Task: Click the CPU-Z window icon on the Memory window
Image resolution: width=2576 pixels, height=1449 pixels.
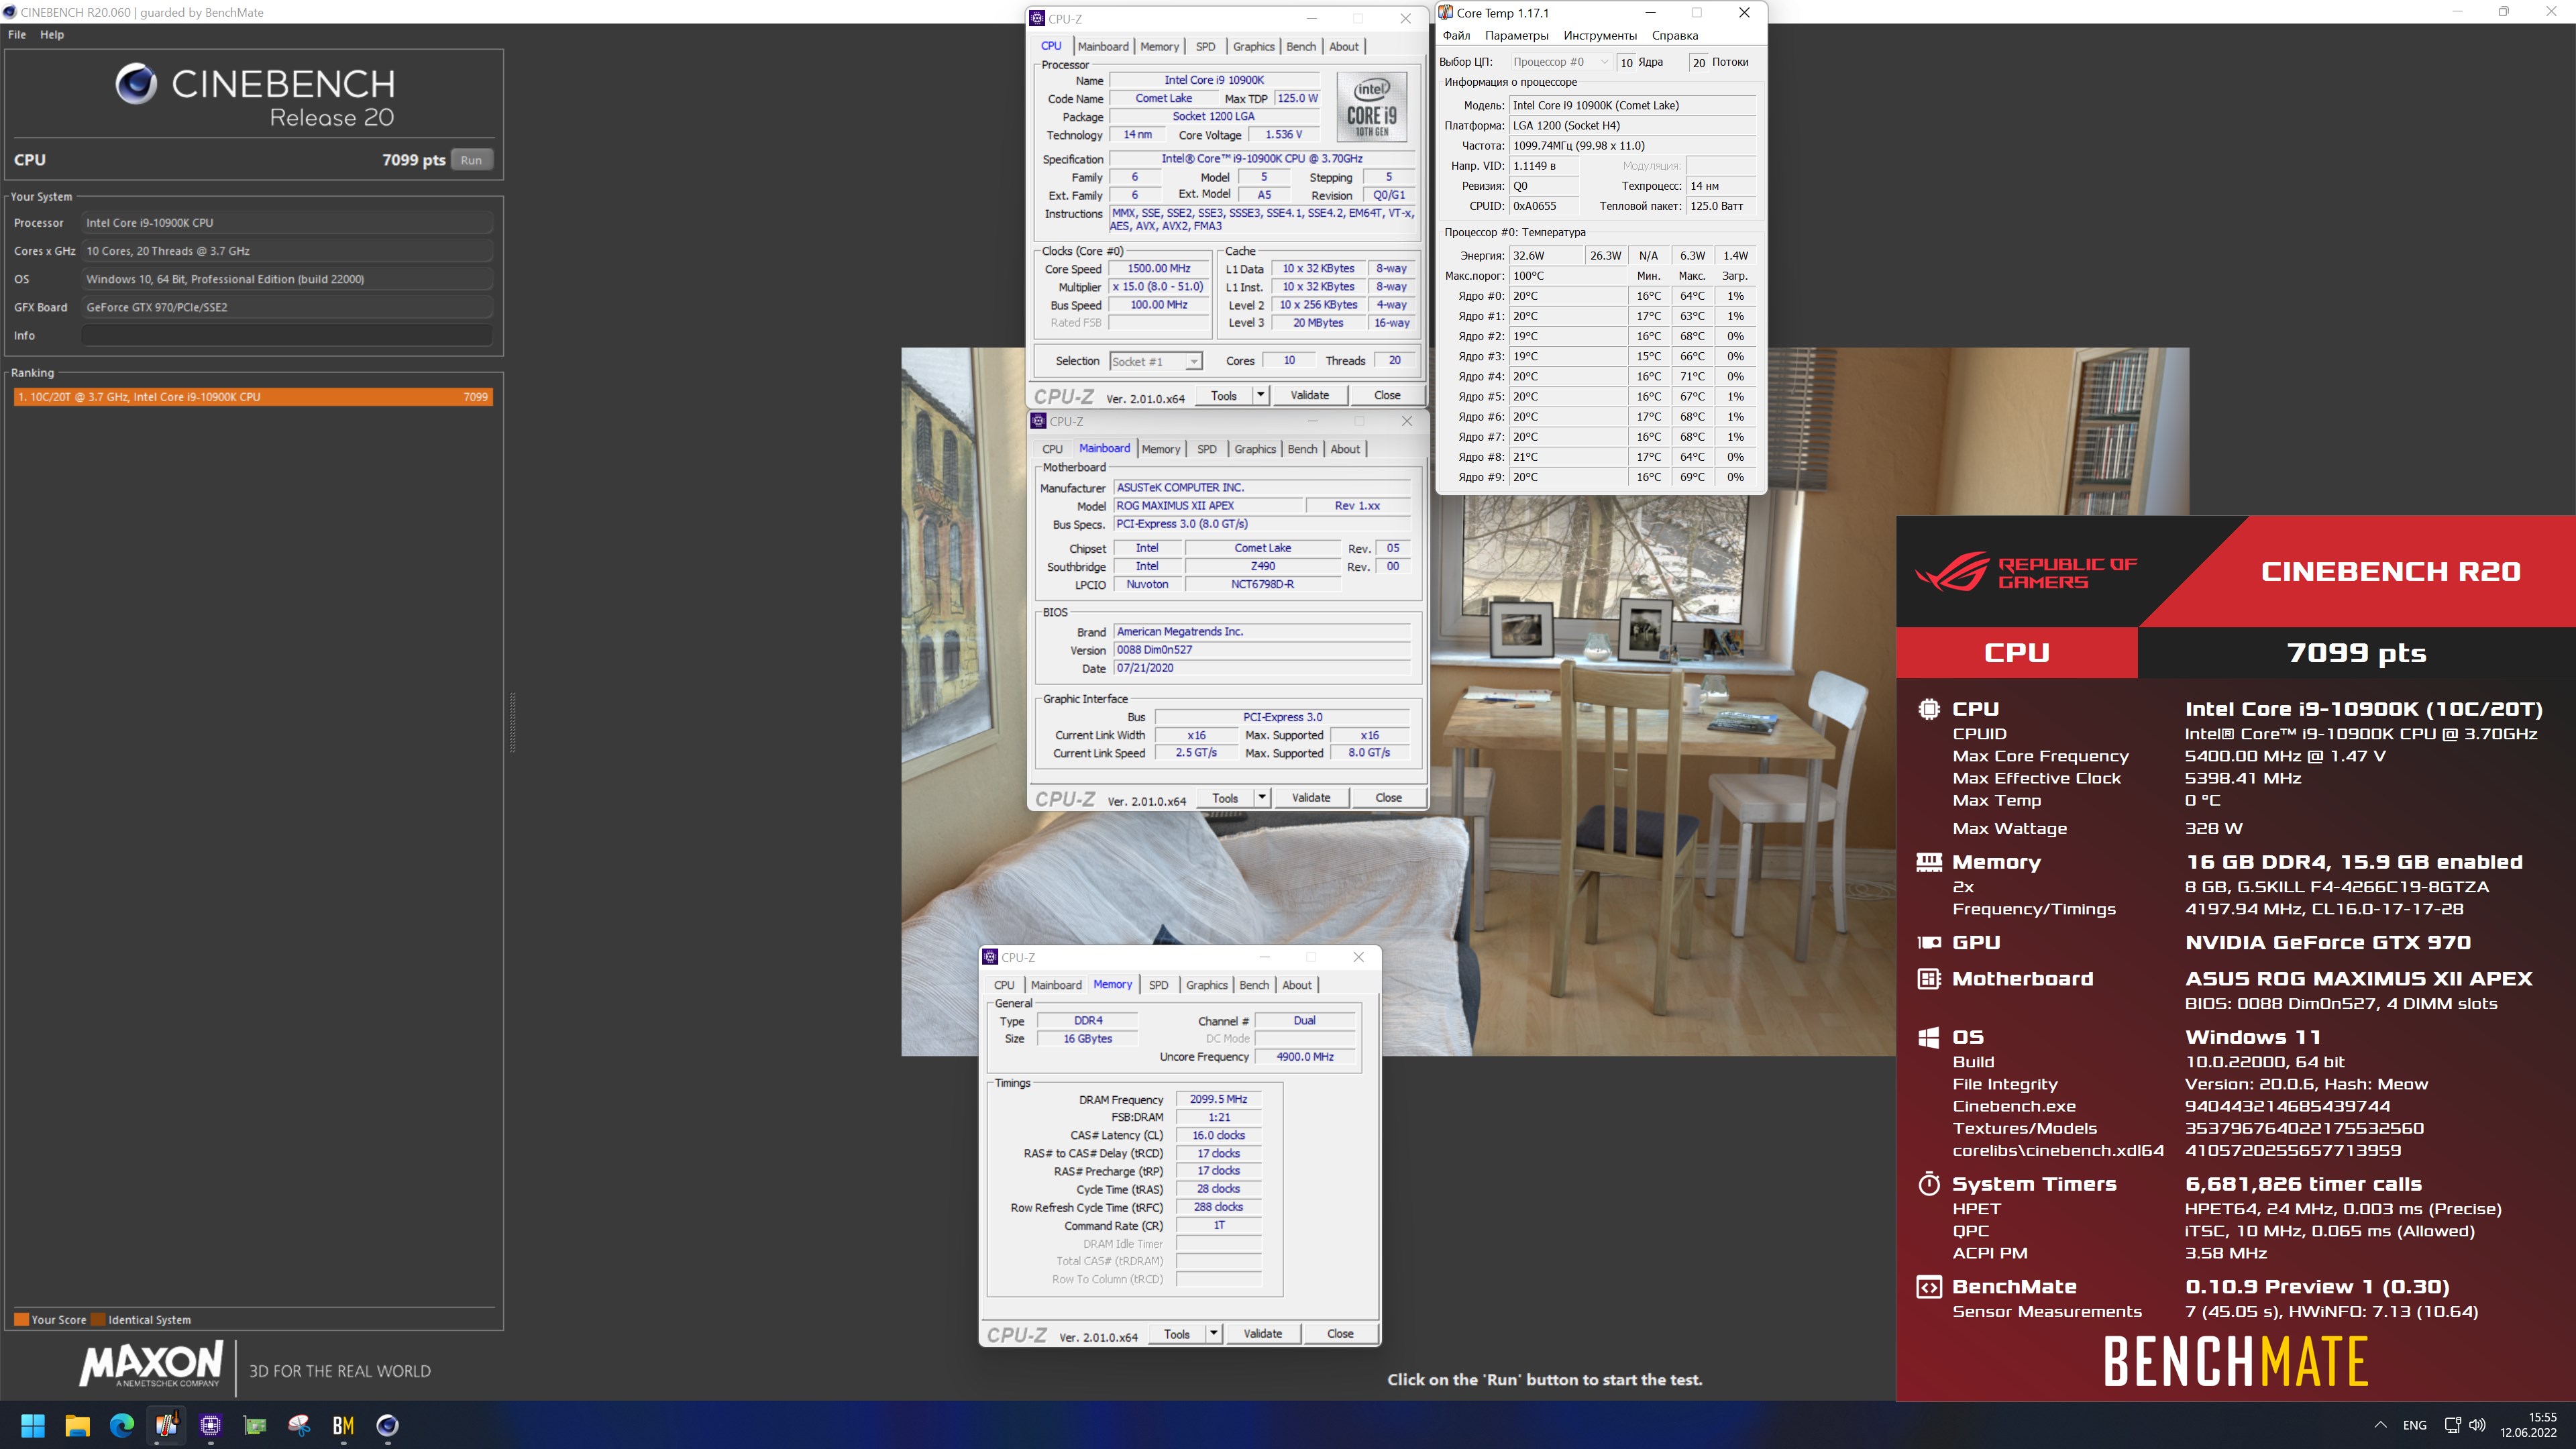Action: (990, 957)
